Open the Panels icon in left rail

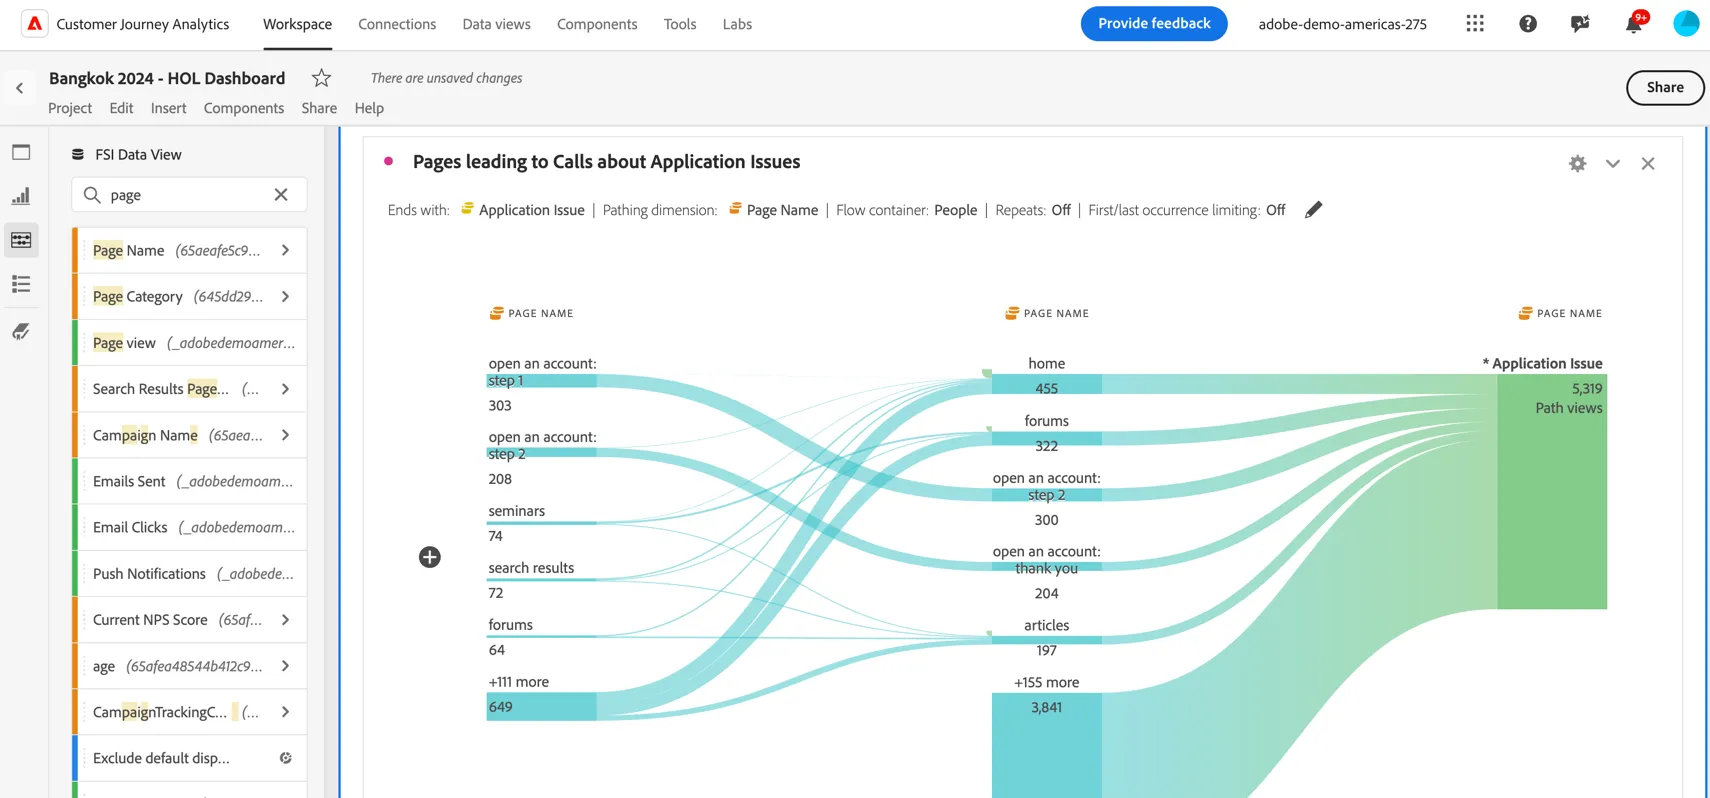click(21, 152)
